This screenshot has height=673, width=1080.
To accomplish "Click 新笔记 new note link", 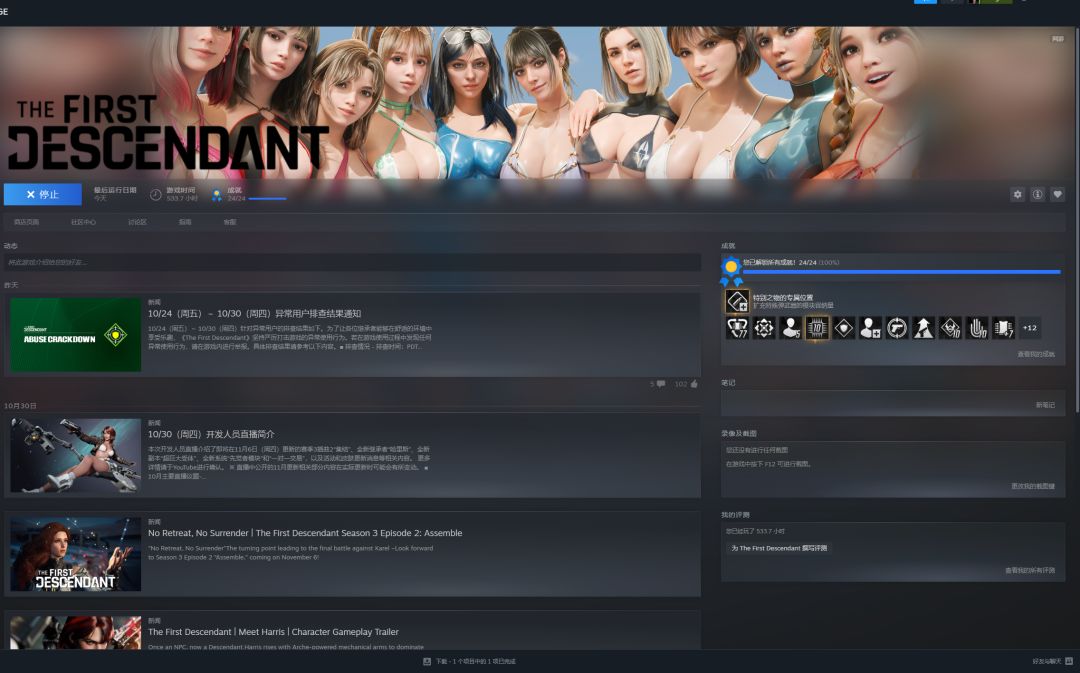I will pos(1045,405).
